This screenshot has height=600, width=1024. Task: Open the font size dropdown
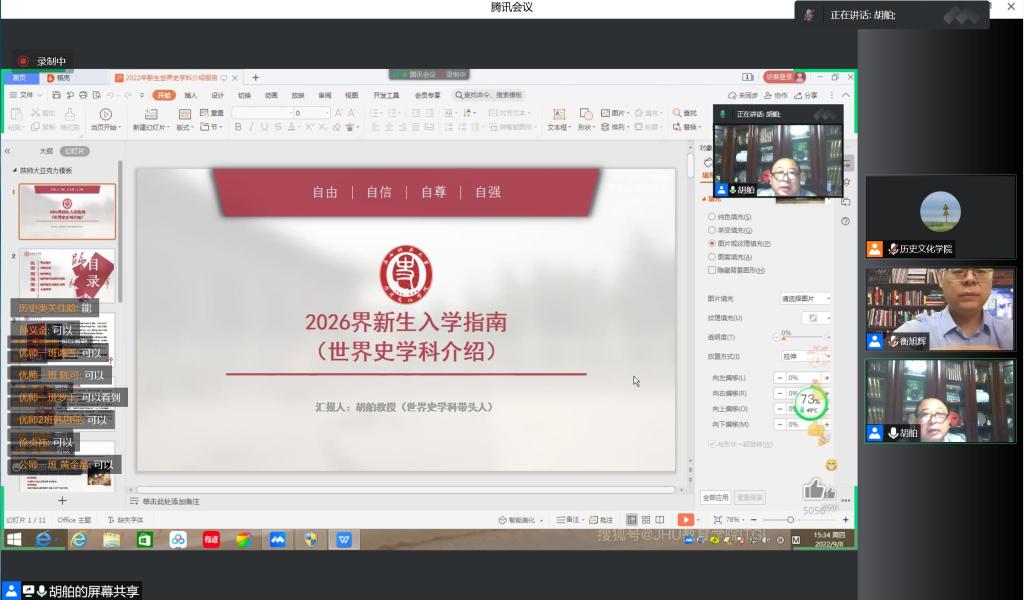coord(325,113)
